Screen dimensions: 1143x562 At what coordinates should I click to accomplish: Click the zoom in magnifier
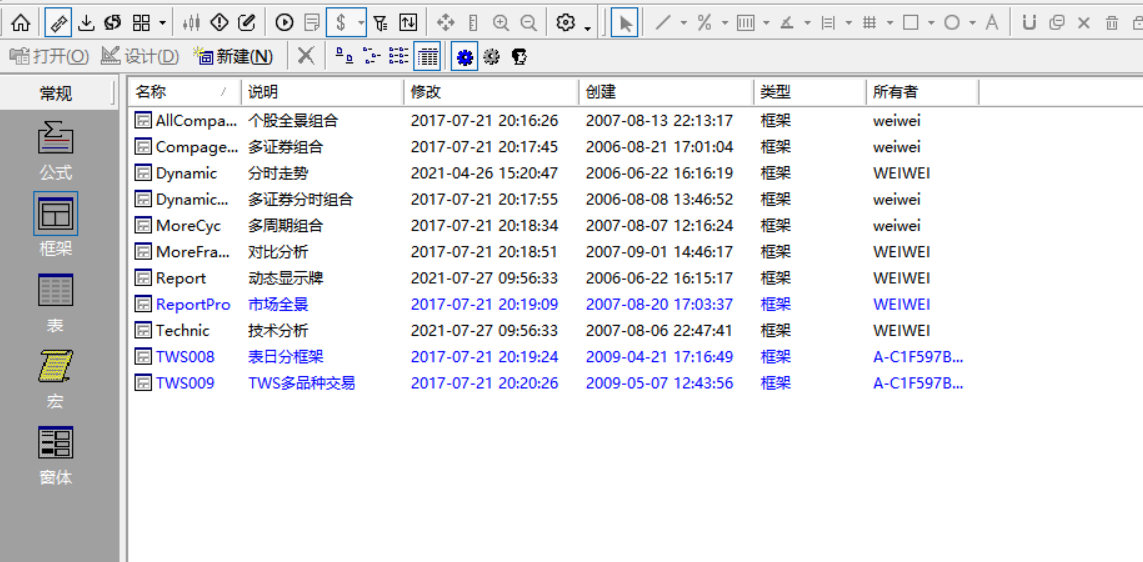click(501, 23)
